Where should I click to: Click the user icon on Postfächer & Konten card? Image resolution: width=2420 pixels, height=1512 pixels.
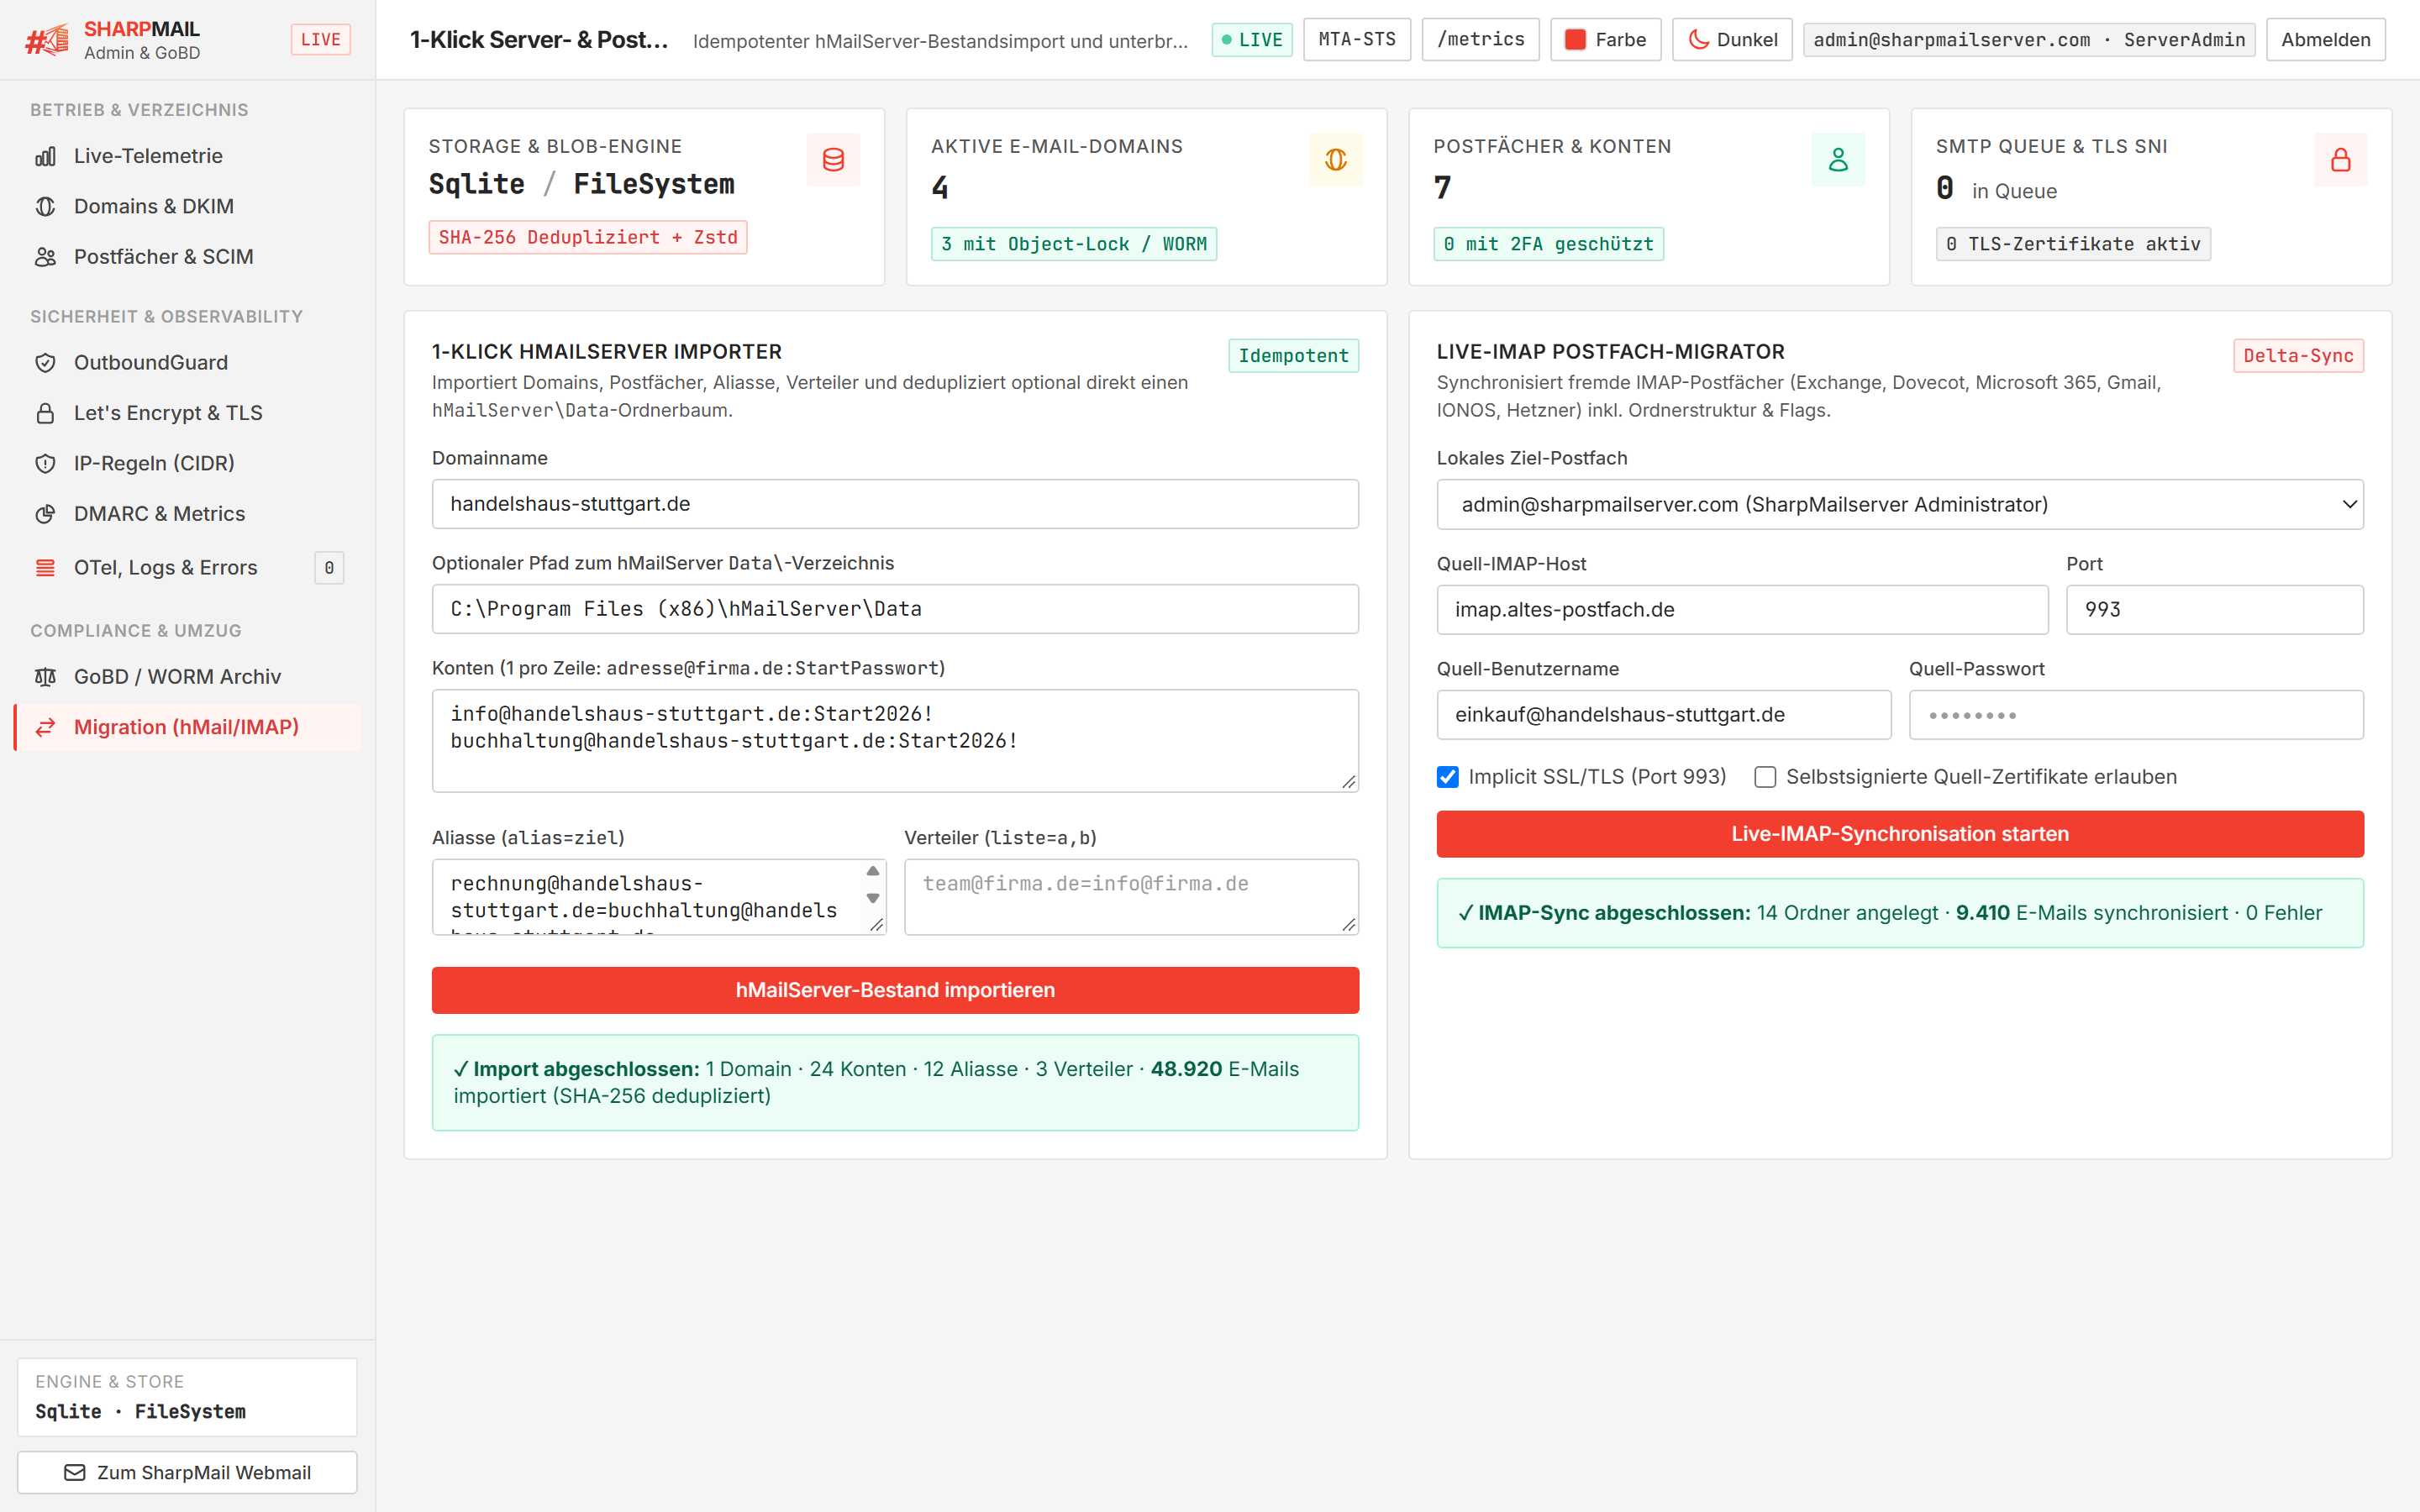coord(1838,160)
